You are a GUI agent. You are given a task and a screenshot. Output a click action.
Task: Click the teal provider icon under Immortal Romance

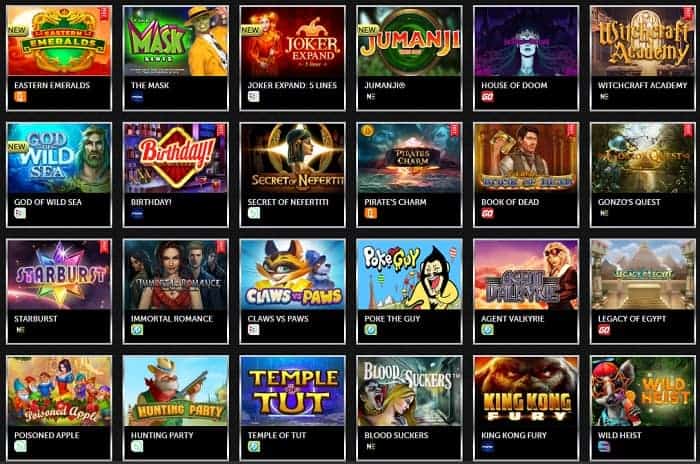pyautogui.click(x=137, y=330)
